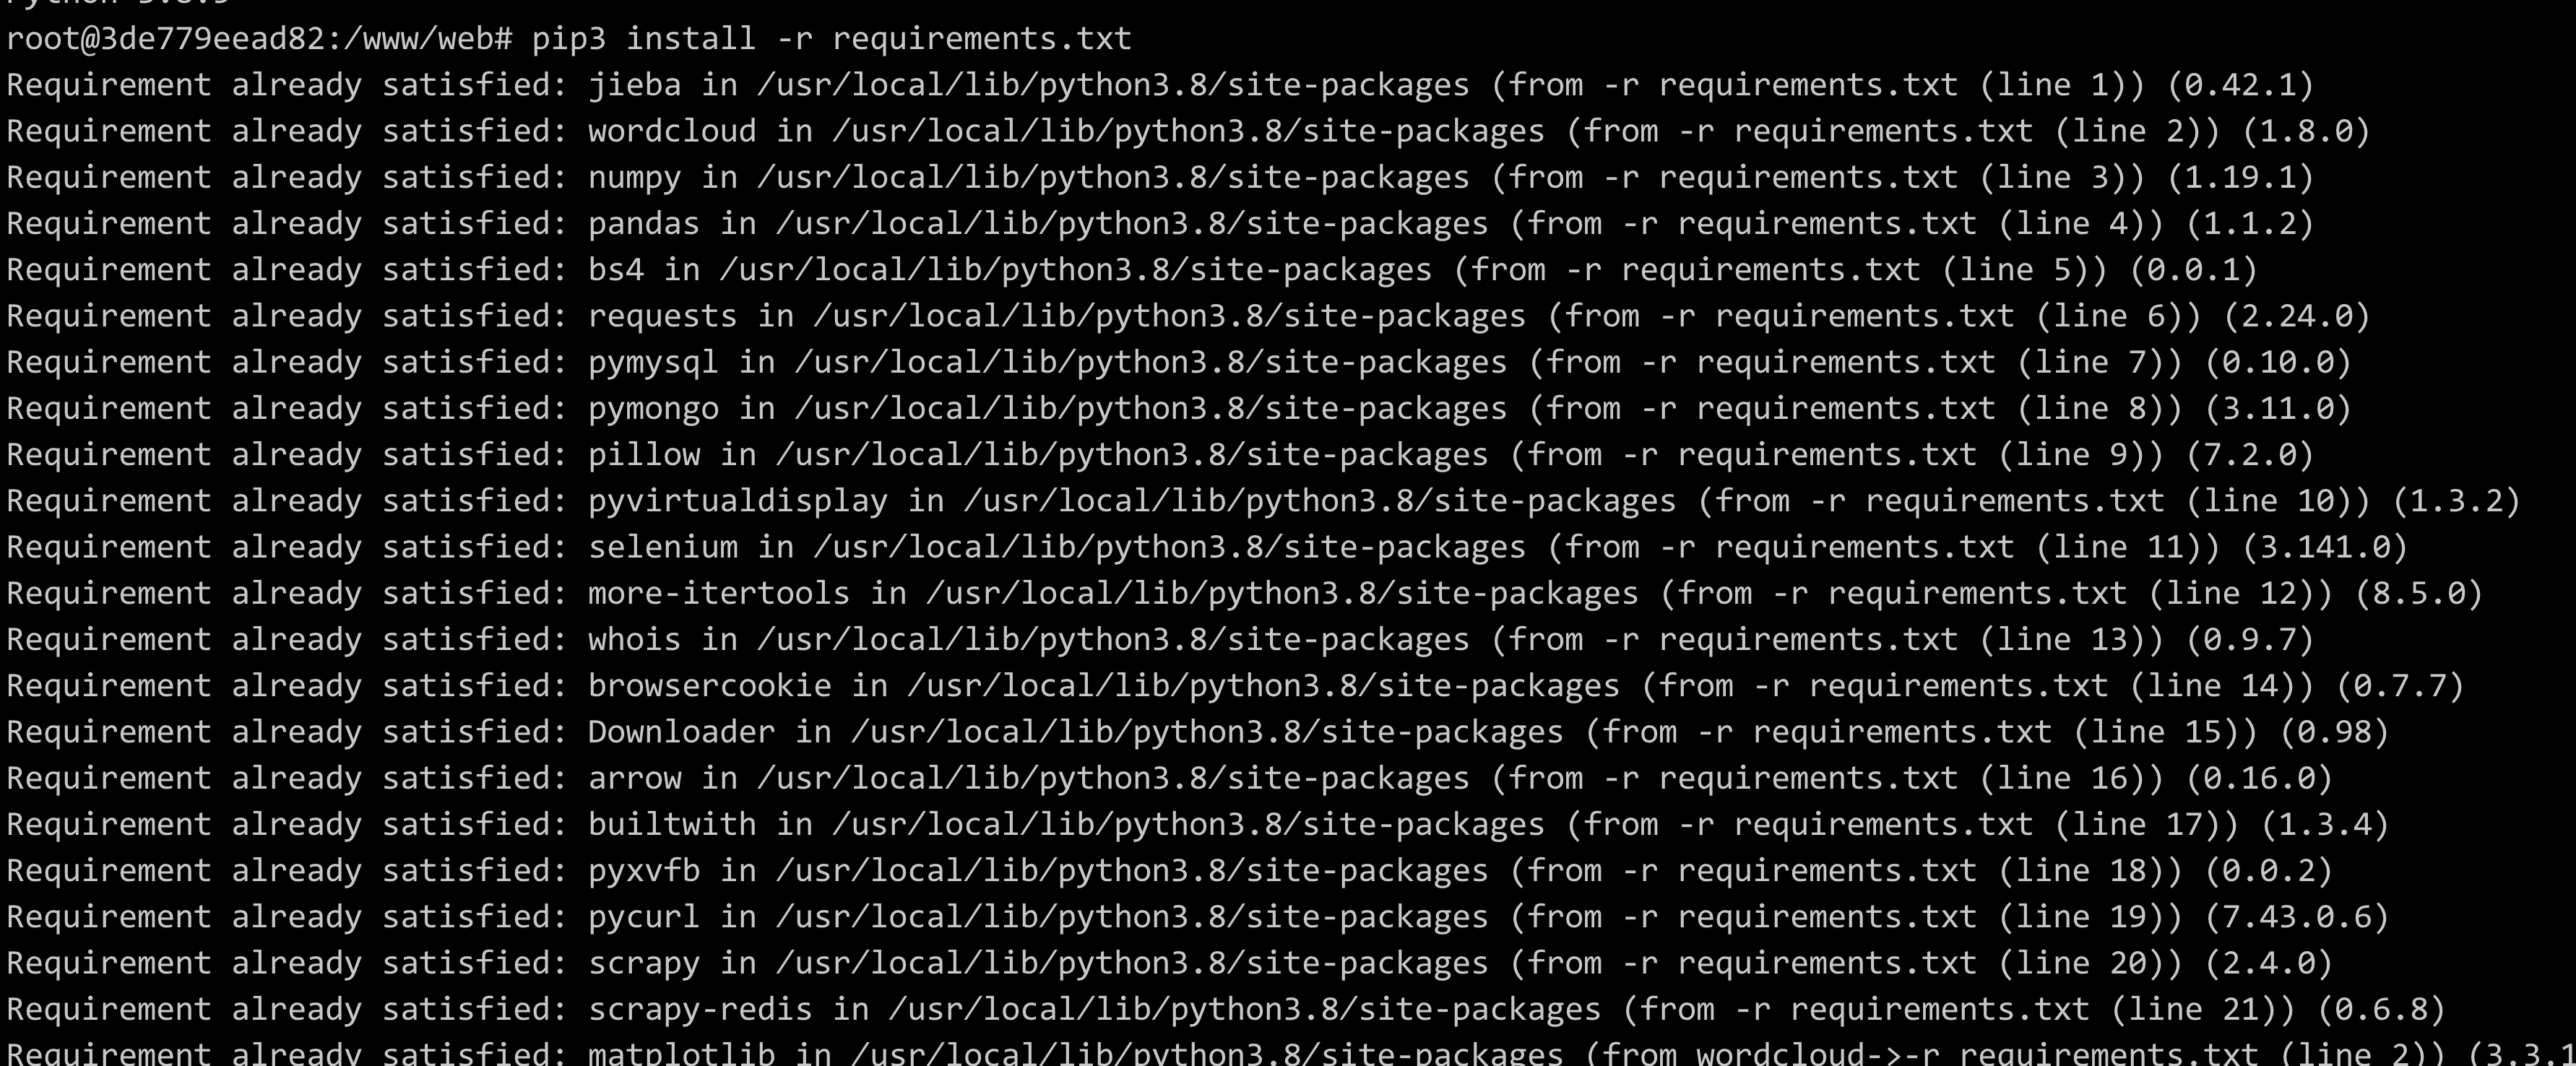Click the Downloader package name
Image resolution: width=2576 pixels, height=1066 pixels.
coord(681,731)
